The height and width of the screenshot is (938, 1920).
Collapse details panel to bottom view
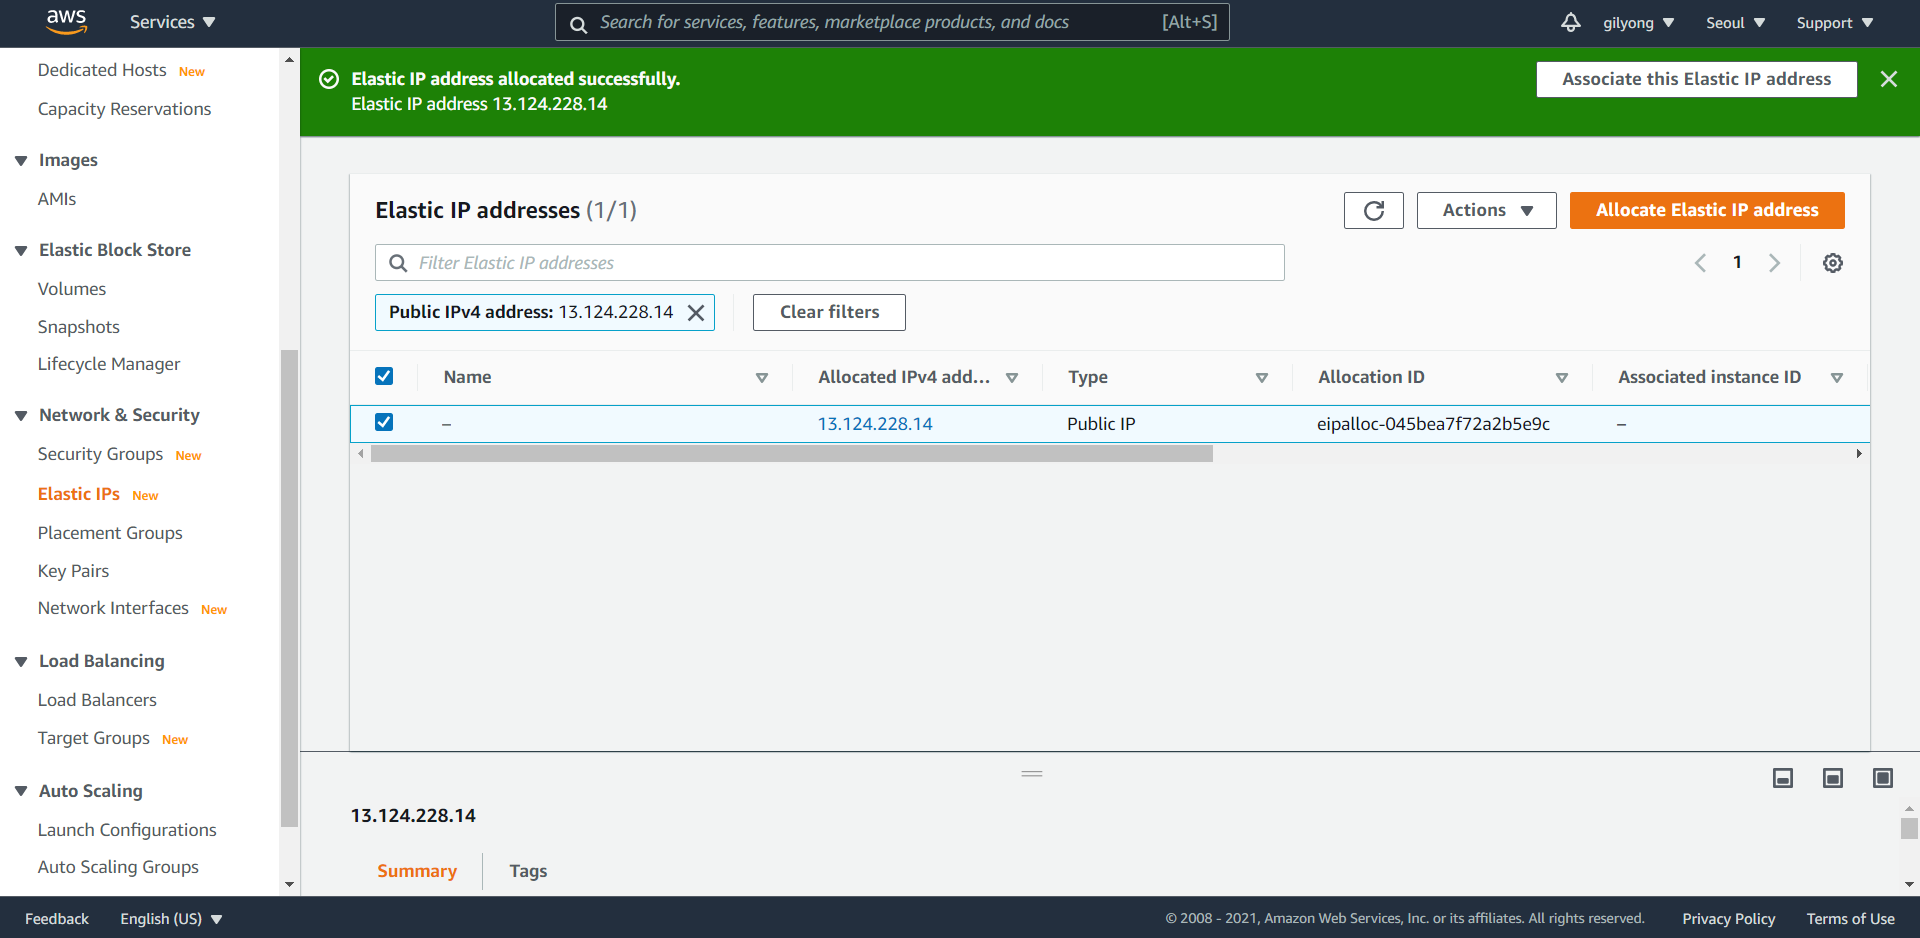(x=1783, y=778)
